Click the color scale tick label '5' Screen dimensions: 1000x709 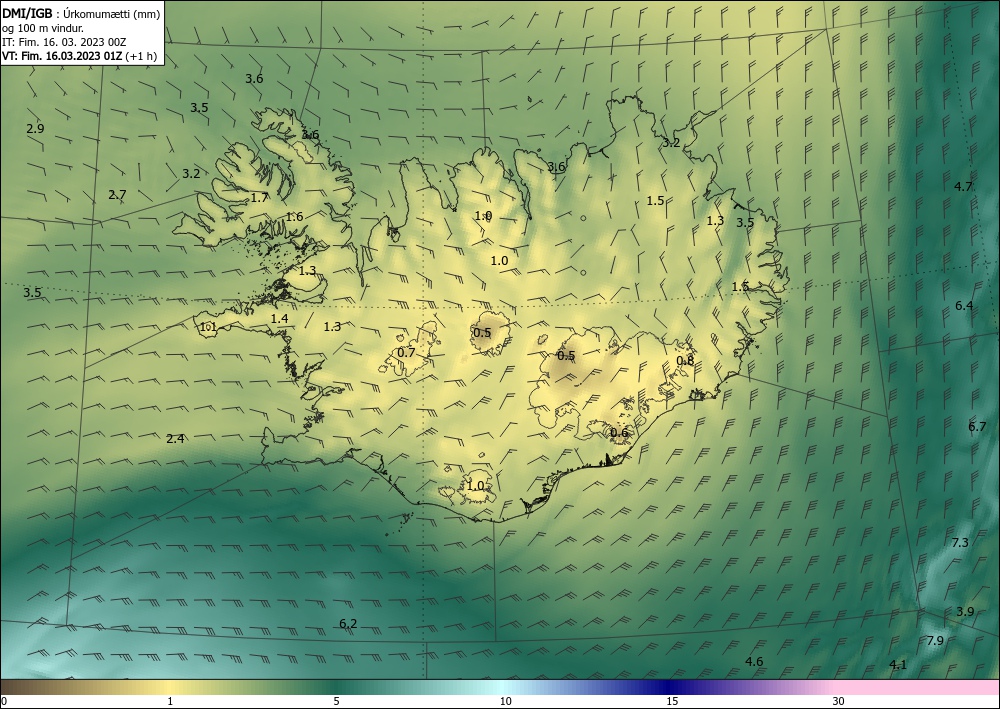336,702
